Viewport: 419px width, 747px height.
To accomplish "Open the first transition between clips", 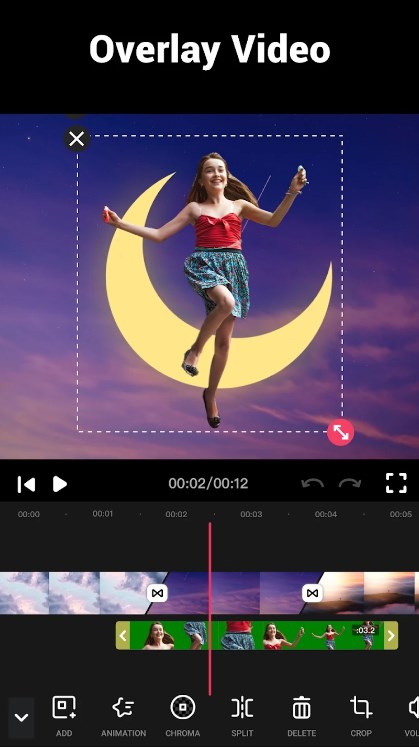I will (157, 593).
